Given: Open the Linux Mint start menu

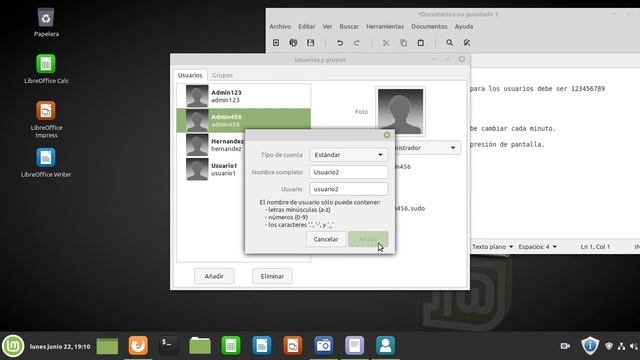Looking at the screenshot, I should [x=13, y=346].
